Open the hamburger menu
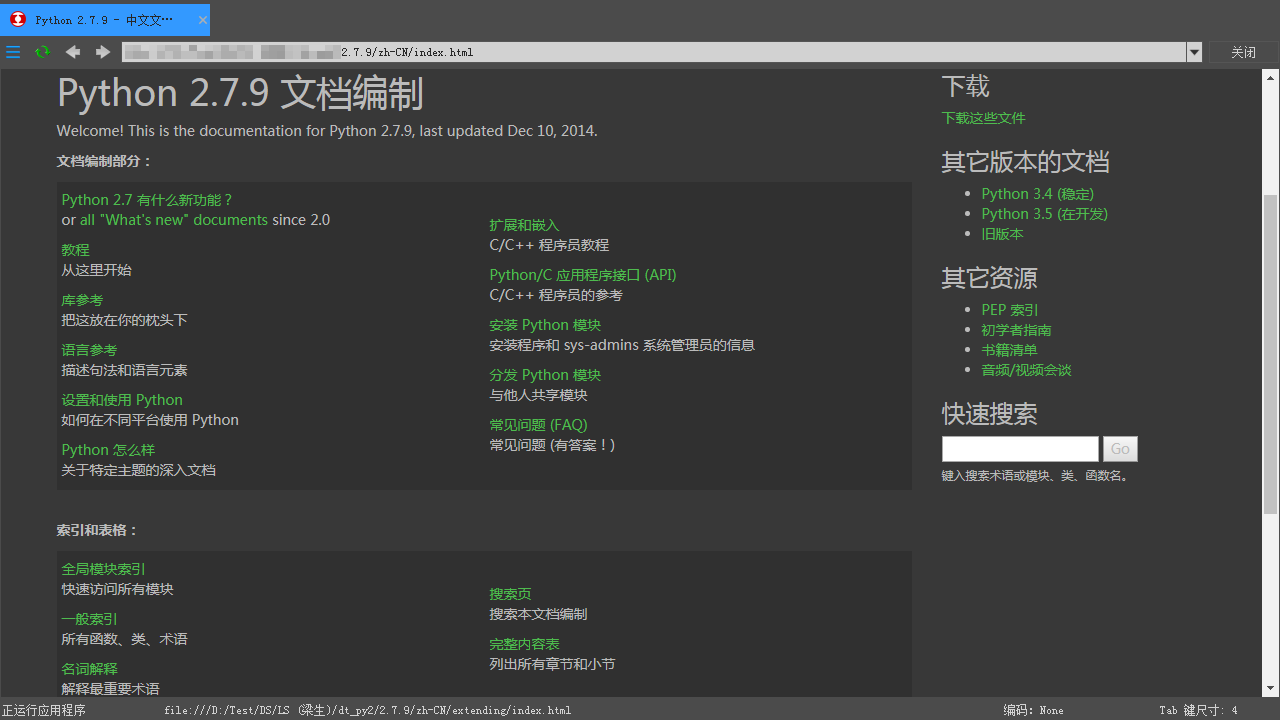This screenshot has width=1280, height=720. pyautogui.click(x=13, y=52)
